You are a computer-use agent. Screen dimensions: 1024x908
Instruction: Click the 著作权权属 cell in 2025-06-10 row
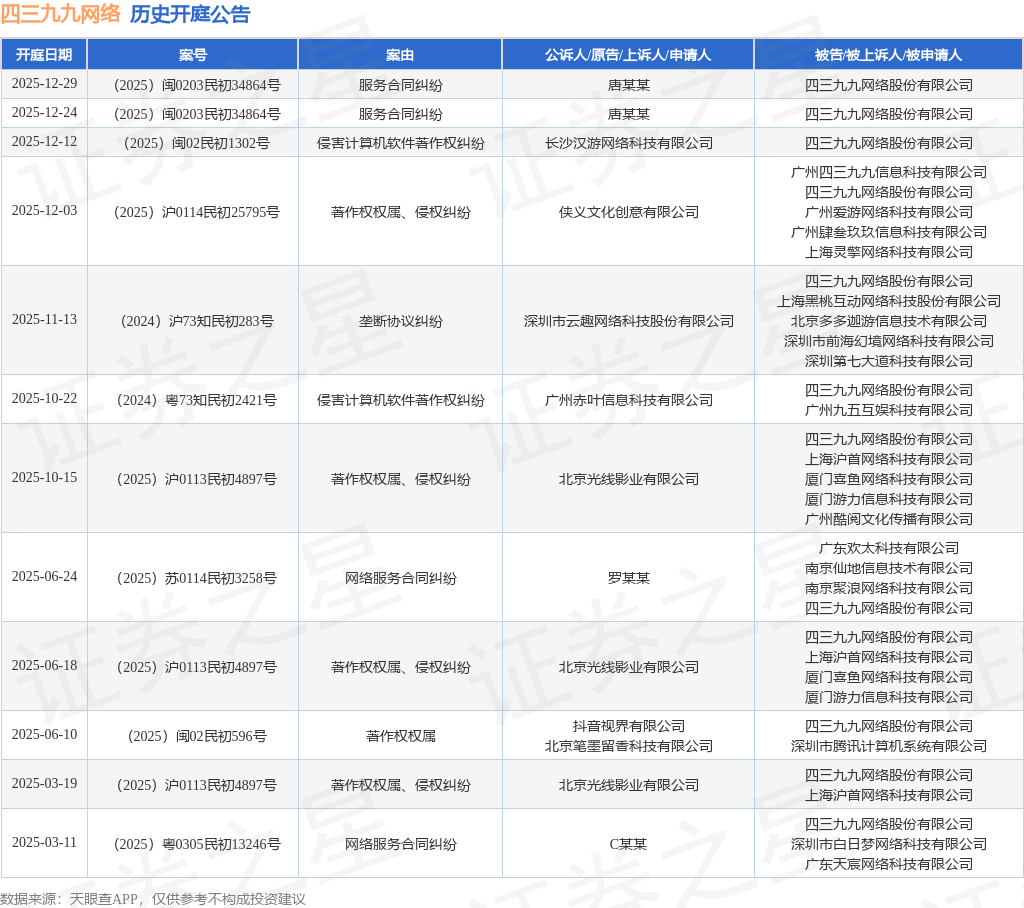[400, 736]
